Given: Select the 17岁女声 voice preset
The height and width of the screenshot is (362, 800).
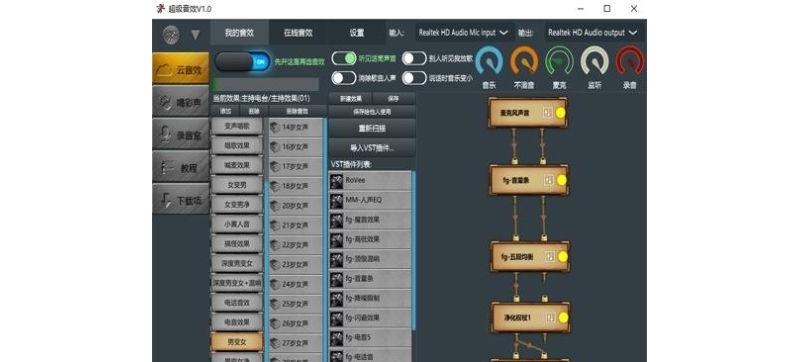Looking at the screenshot, I should pos(296,167).
